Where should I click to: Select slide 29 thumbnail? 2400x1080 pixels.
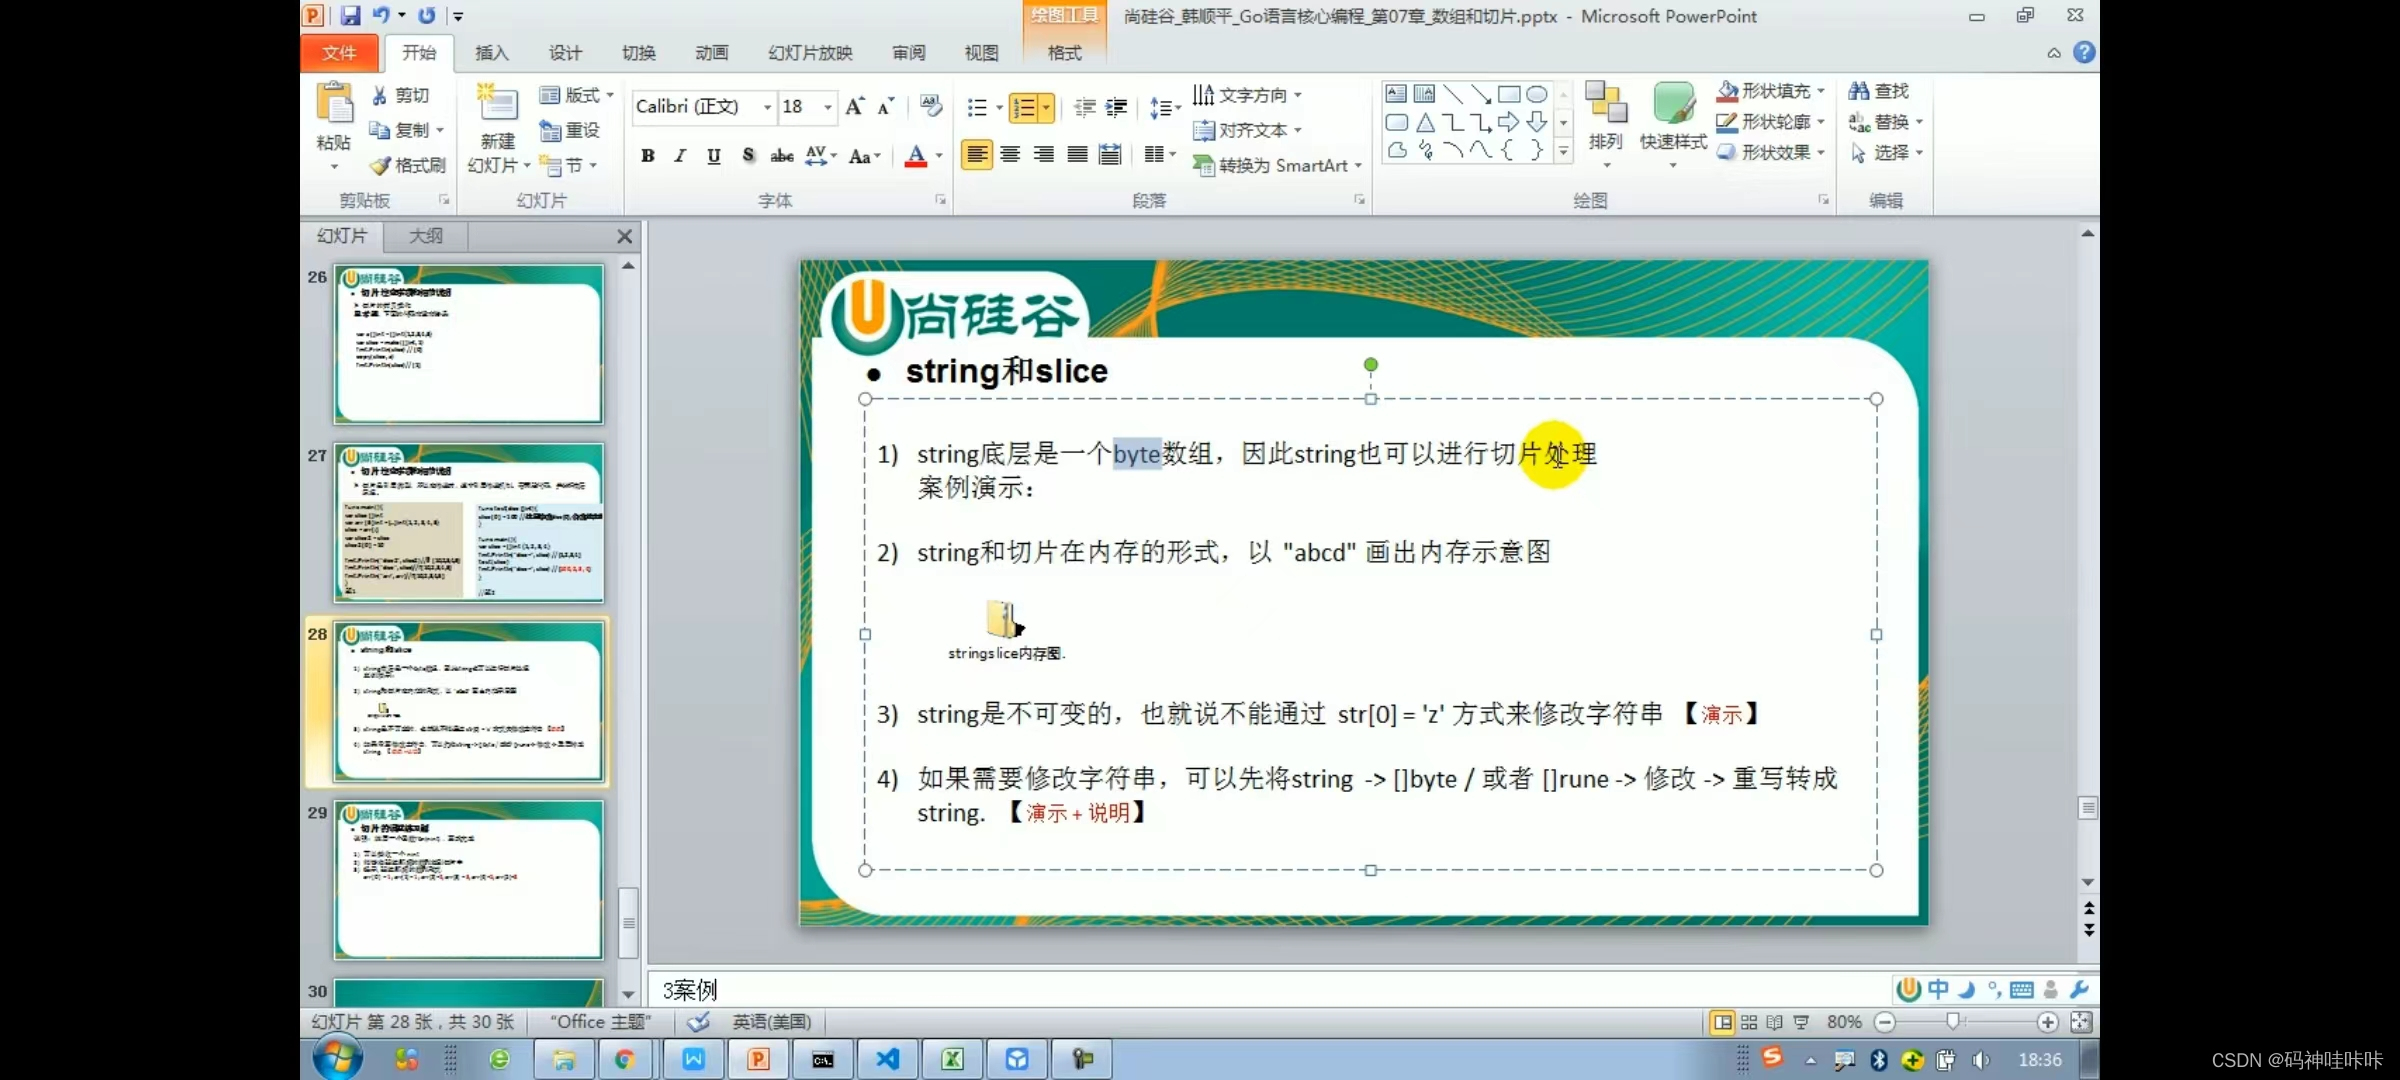click(469, 880)
